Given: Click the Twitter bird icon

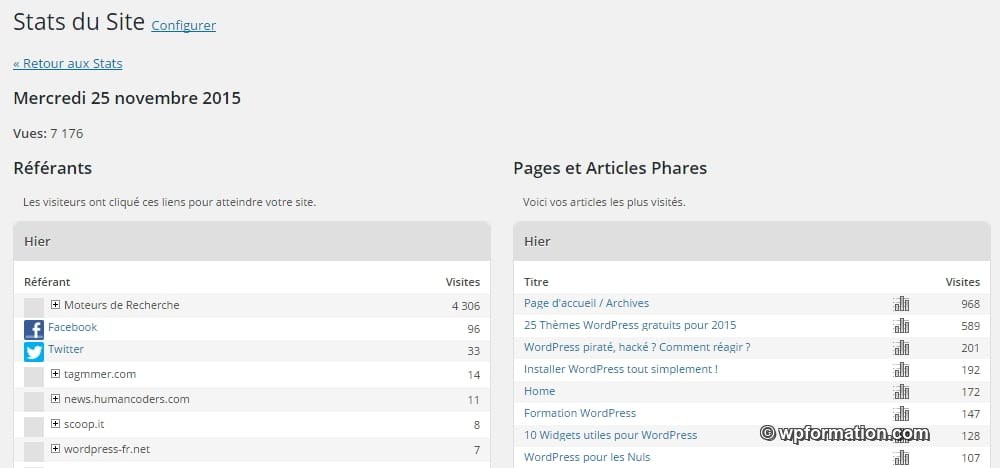Looking at the screenshot, I should click(34, 352).
